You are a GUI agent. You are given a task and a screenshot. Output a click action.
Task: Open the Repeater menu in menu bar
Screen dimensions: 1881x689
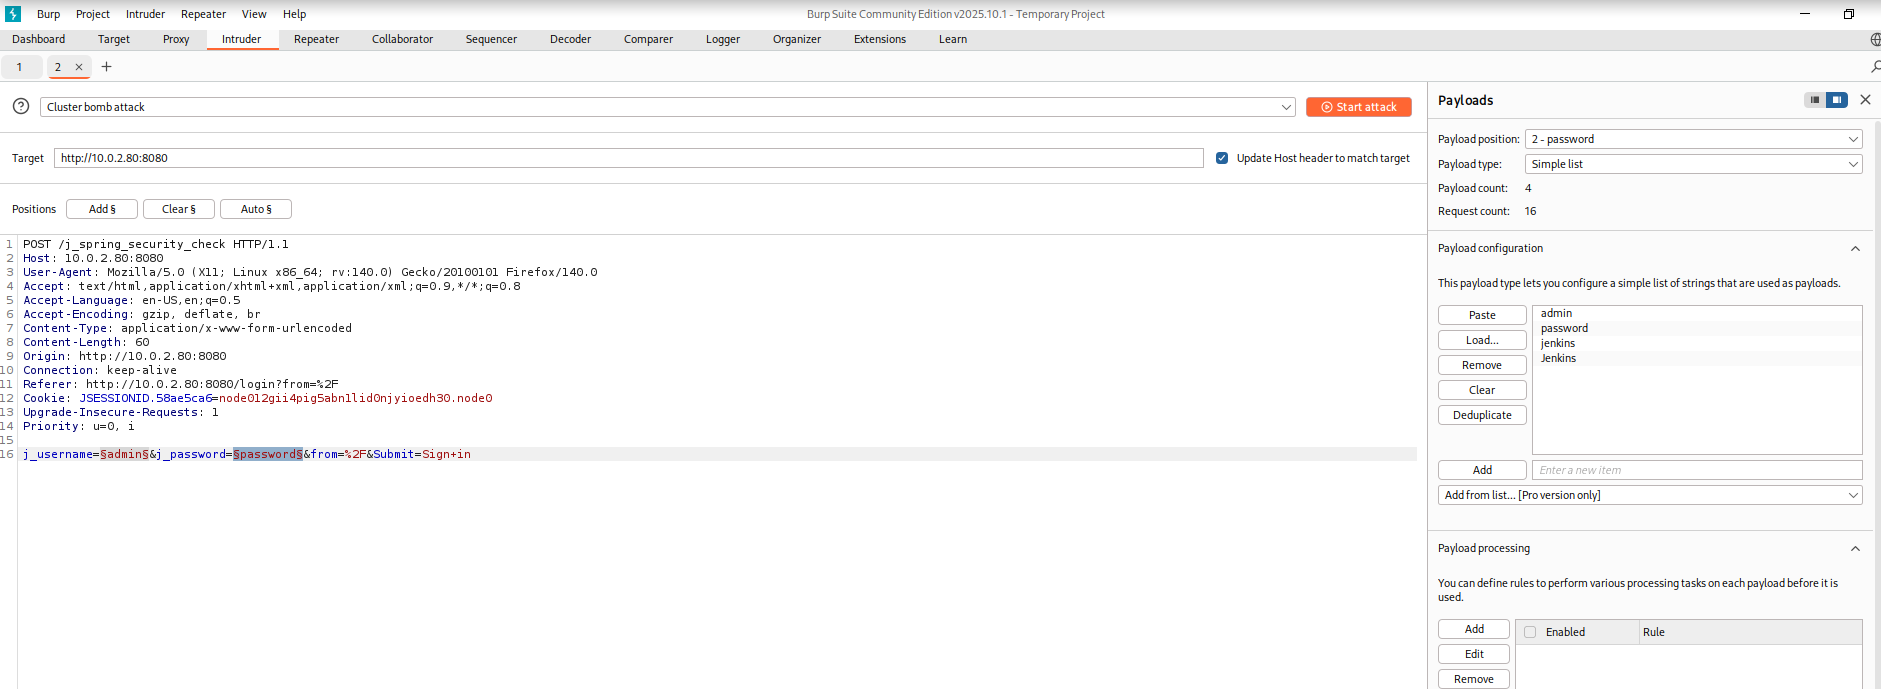coord(203,14)
